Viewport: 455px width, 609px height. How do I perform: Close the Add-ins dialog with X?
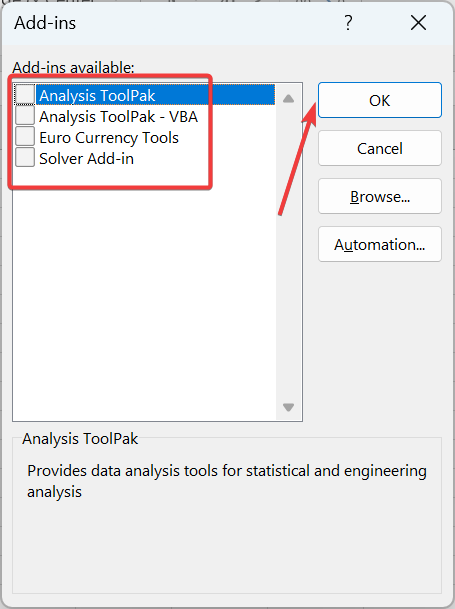[418, 23]
